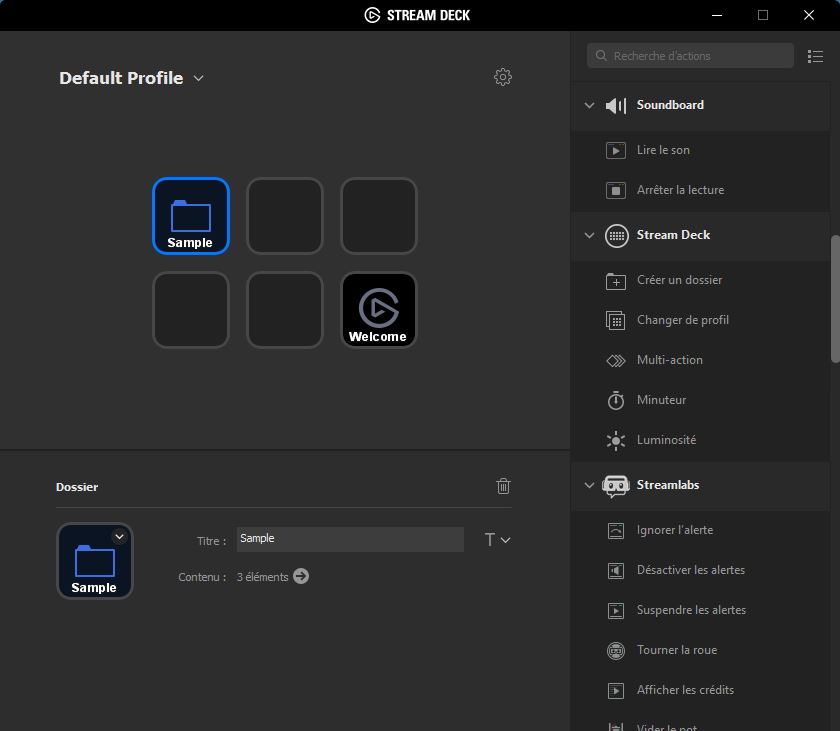Image resolution: width=840 pixels, height=731 pixels.
Task: Select the Welcome key on the deck
Action: click(379, 310)
